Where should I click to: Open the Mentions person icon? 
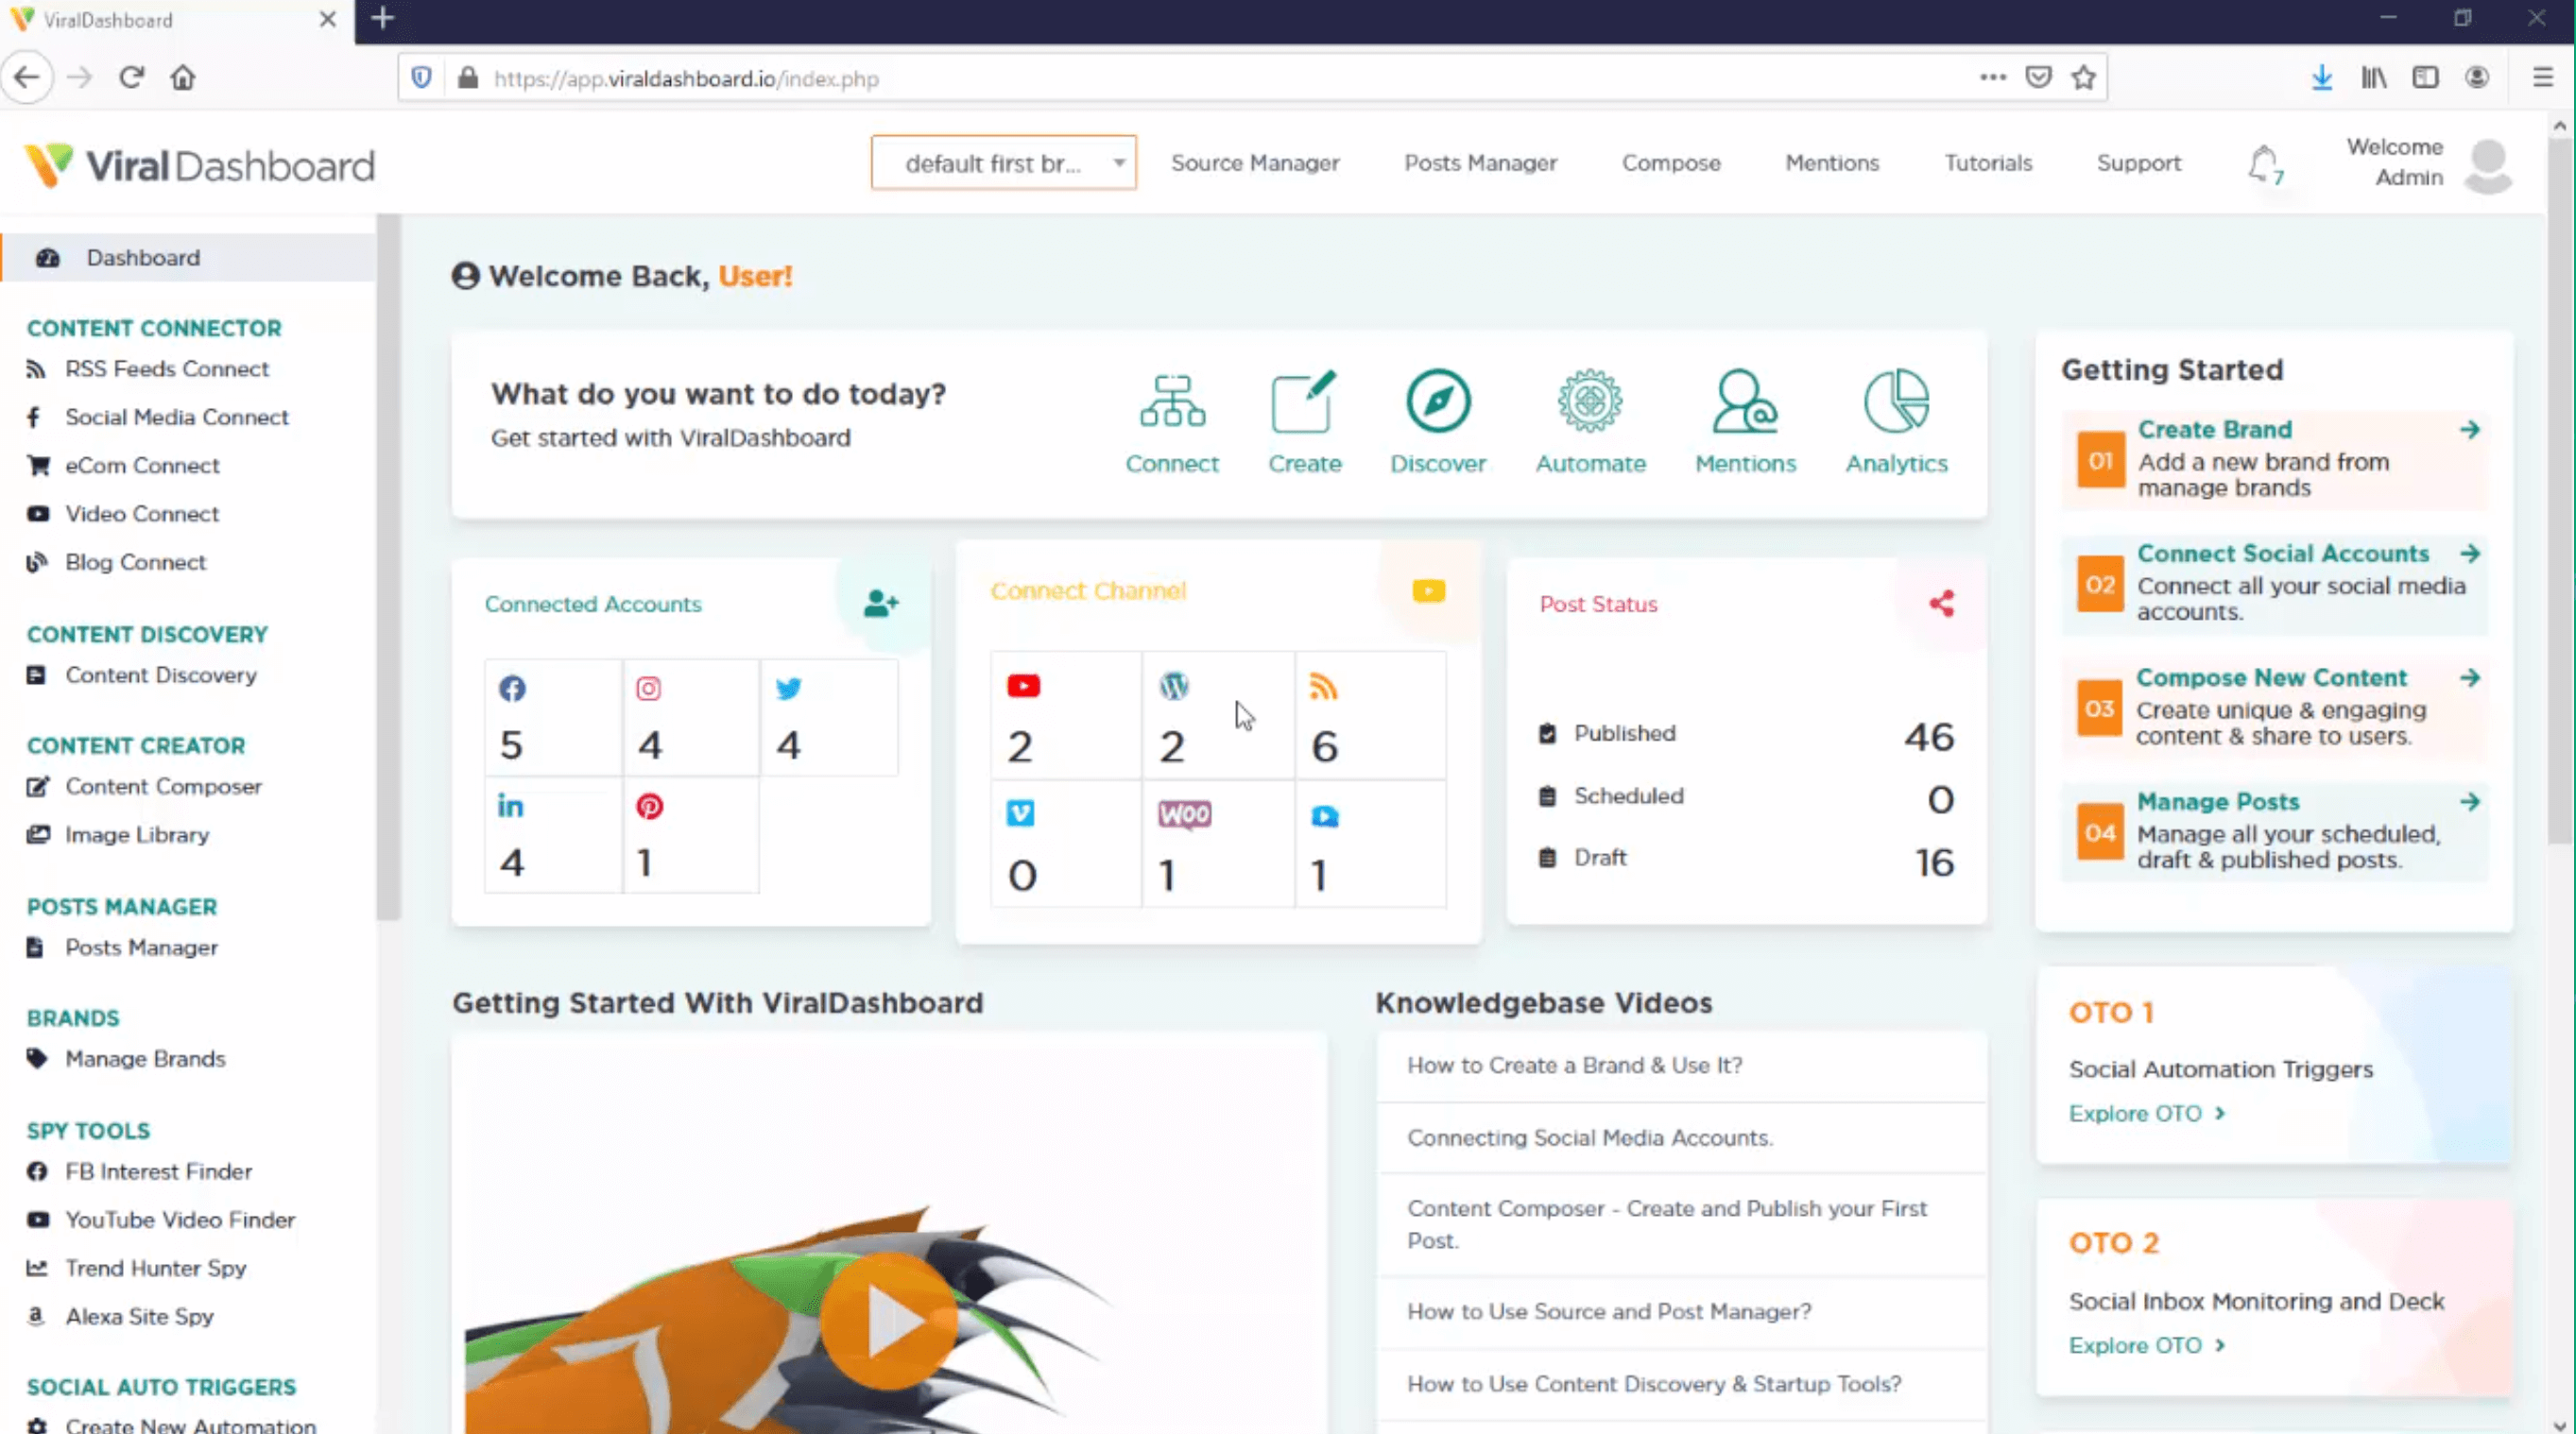[1745, 401]
